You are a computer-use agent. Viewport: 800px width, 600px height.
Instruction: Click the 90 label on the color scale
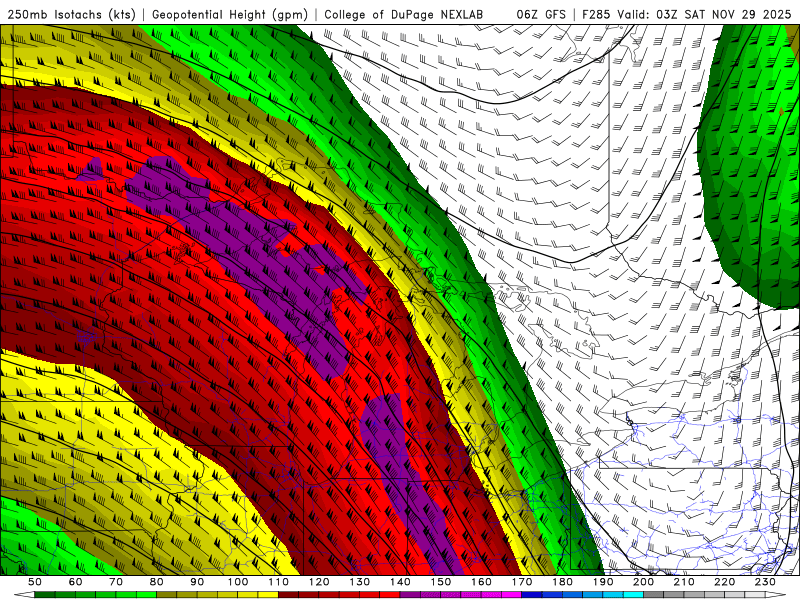pyautogui.click(x=197, y=582)
